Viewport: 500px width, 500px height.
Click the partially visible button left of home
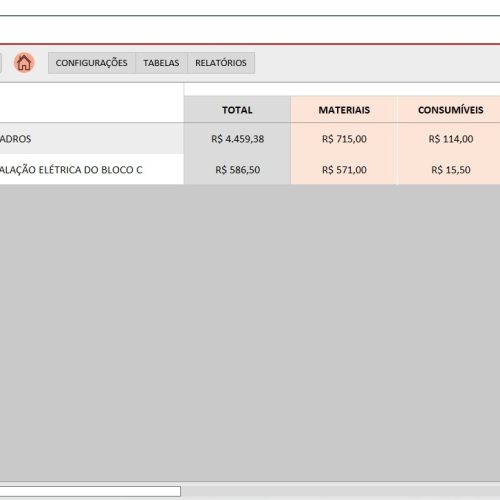(x=1, y=63)
